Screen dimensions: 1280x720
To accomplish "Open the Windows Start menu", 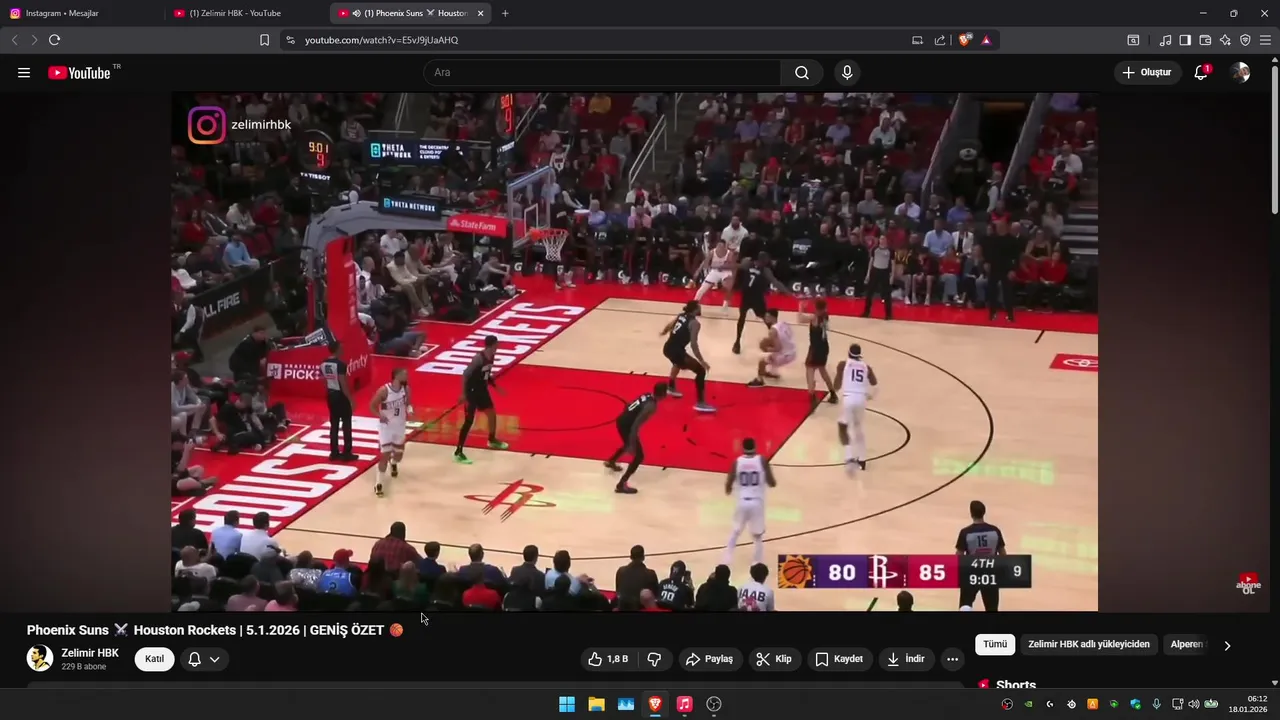I will coord(567,704).
